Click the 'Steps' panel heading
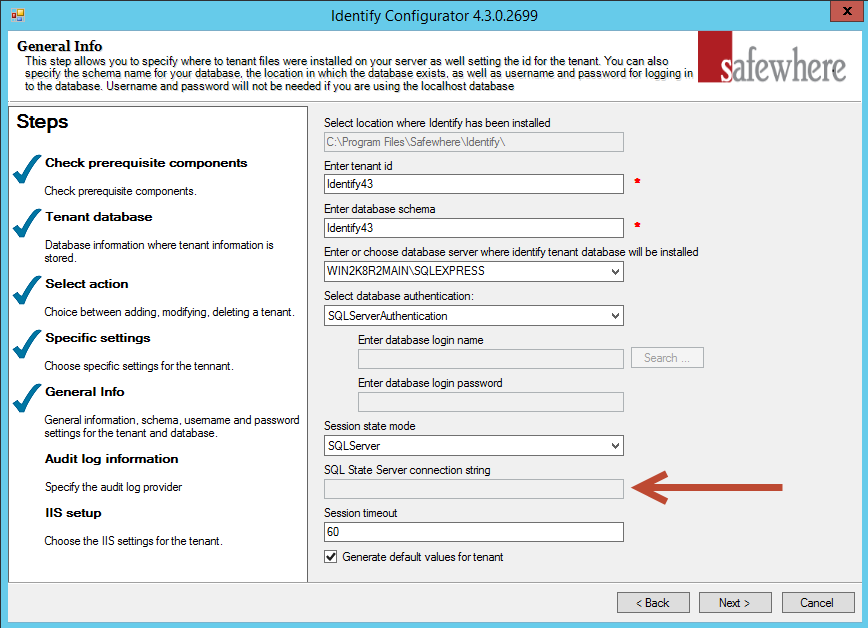 (x=42, y=121)
